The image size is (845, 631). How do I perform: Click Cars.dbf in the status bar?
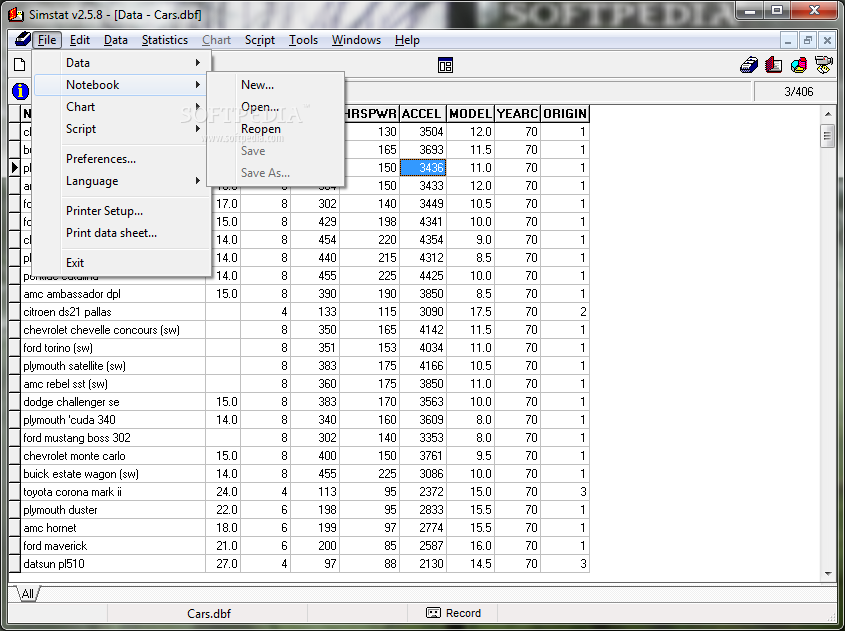coord(208,613)
